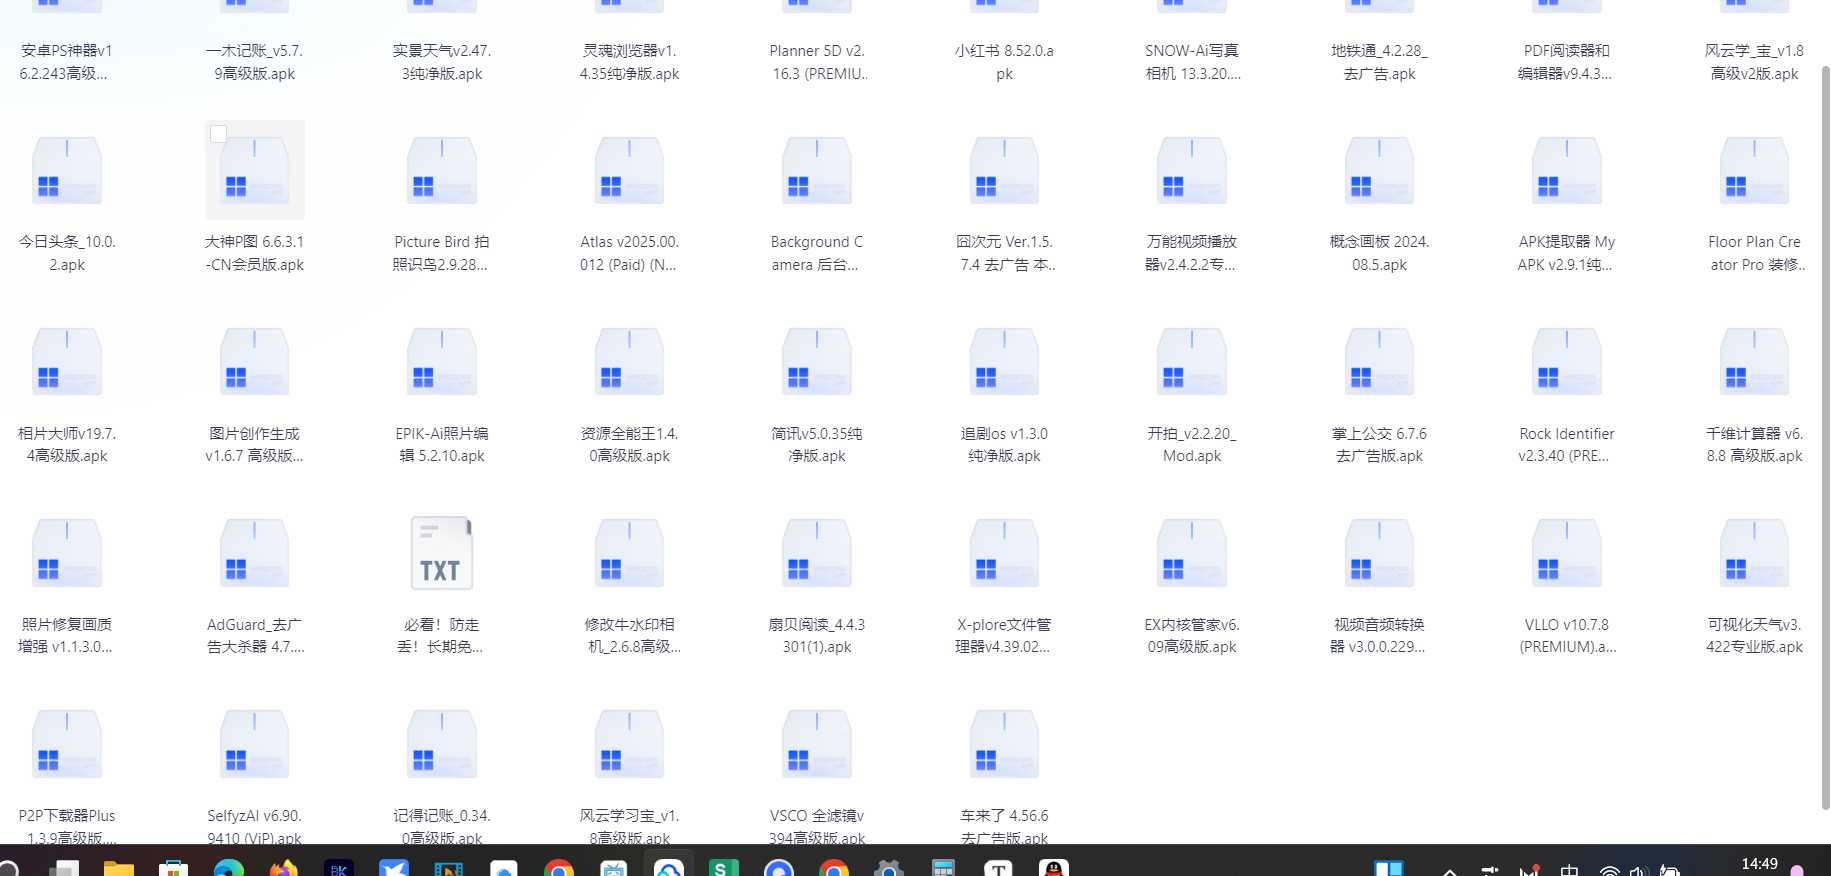The height and width of the screenshot is (876, 1831).
Task: Select the 图片创作生成 v1.6.7 file icon
Action: pyautogui.click(x=254, y=362)
